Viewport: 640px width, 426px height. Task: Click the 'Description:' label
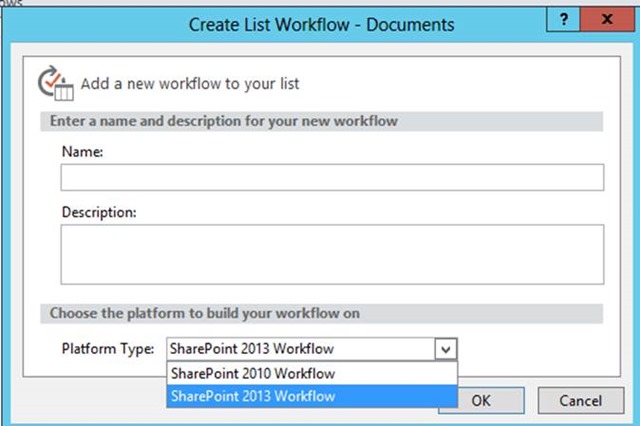[99, 212]
